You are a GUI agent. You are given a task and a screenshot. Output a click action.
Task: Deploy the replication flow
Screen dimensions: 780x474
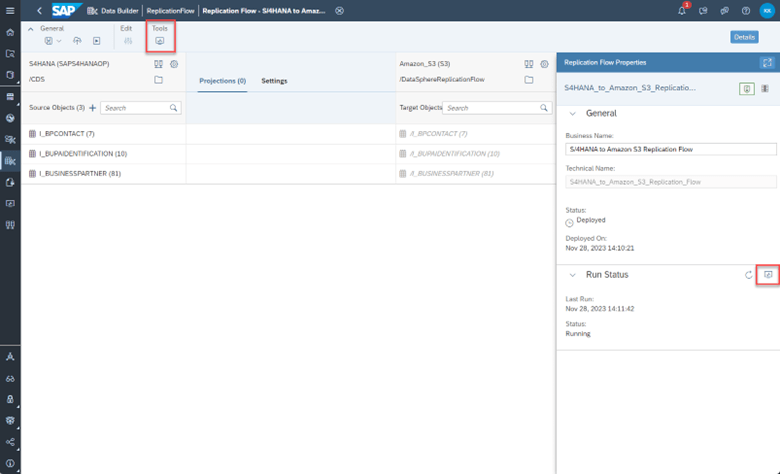click(x=77, y=41)
